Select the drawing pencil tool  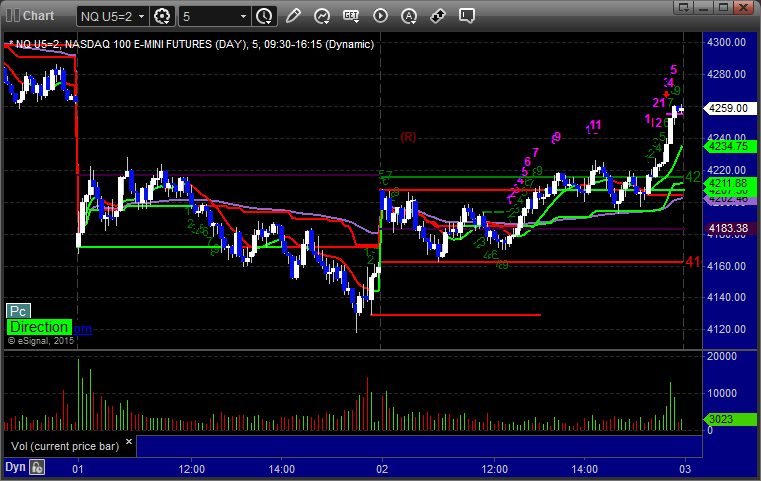[293, 16]
